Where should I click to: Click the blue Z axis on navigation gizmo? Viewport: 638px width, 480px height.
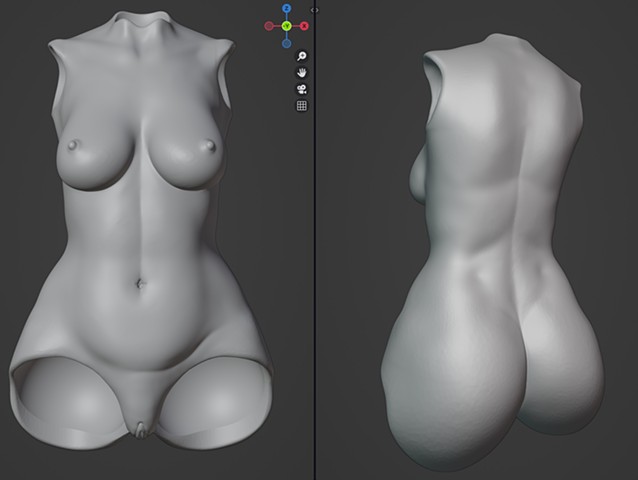(286, 8)
